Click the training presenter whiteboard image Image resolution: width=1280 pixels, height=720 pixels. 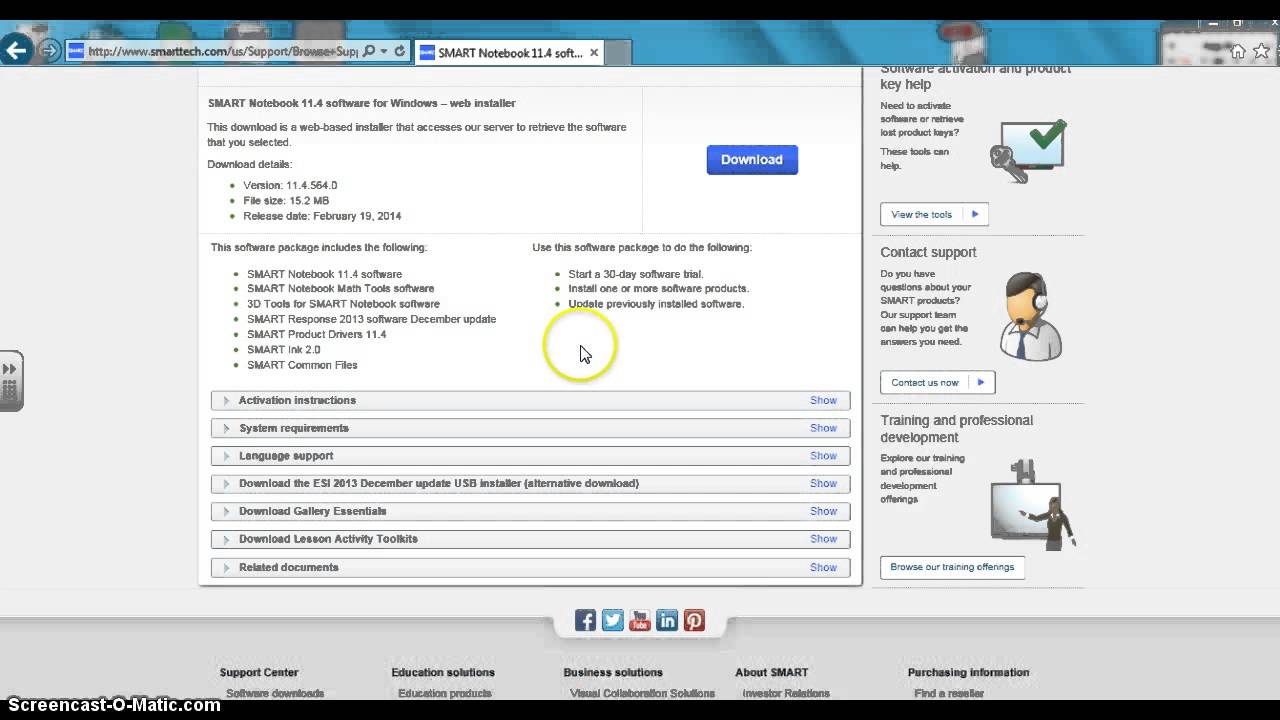pos(1032,503)
